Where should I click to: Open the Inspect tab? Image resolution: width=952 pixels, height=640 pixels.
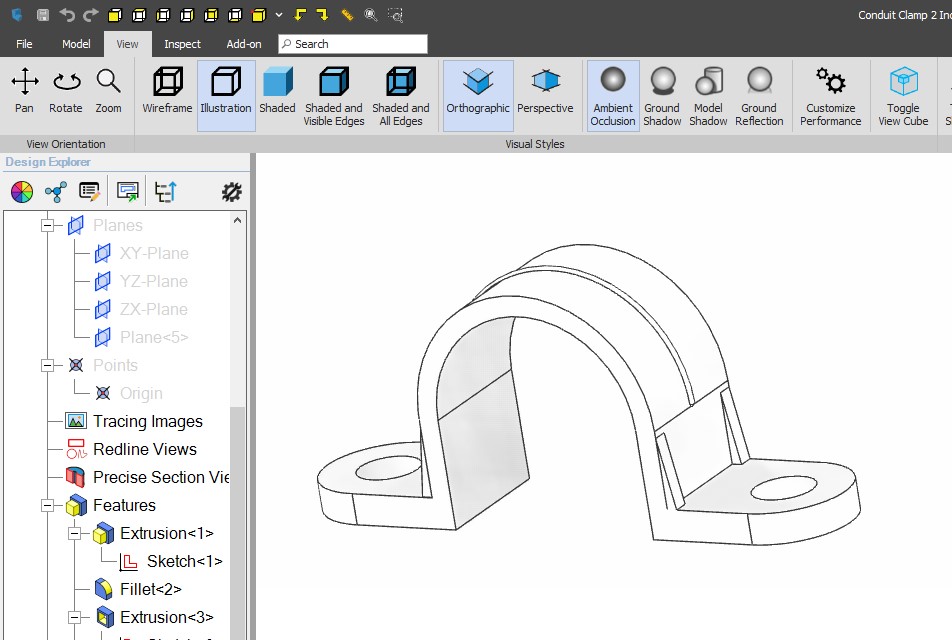[182, 44]
